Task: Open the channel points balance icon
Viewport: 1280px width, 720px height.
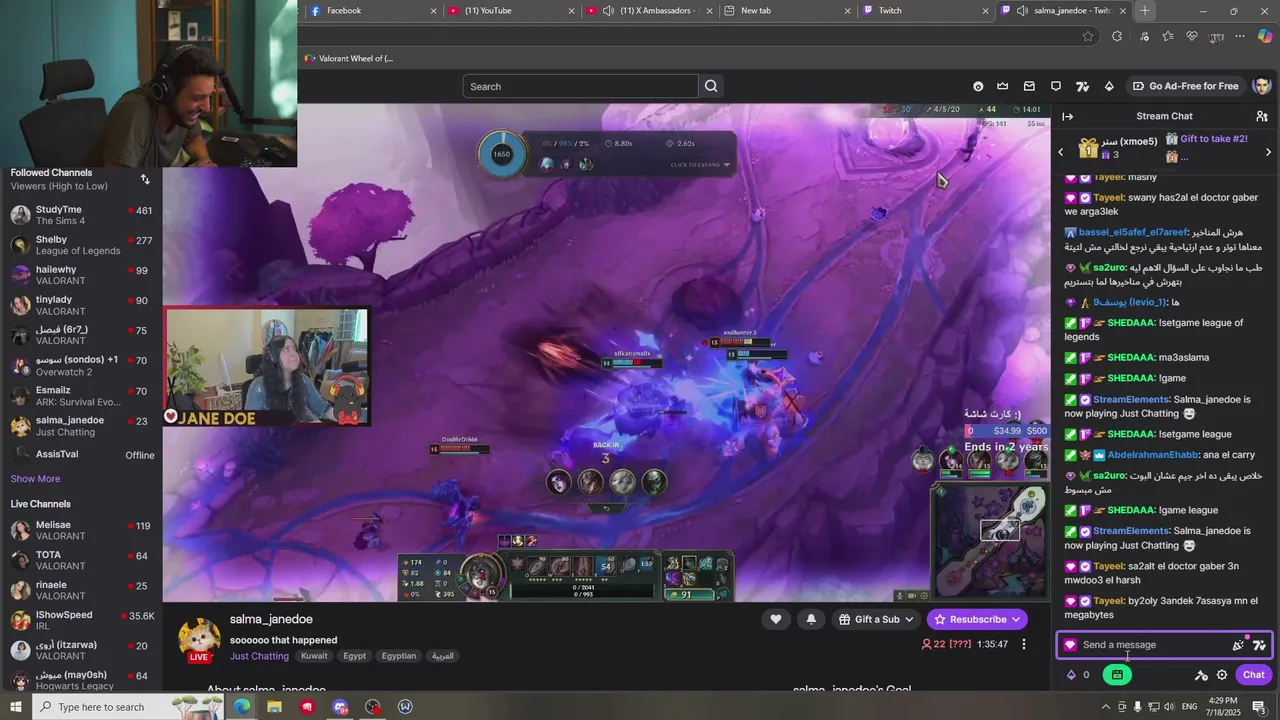Action: click(1072, 675)
